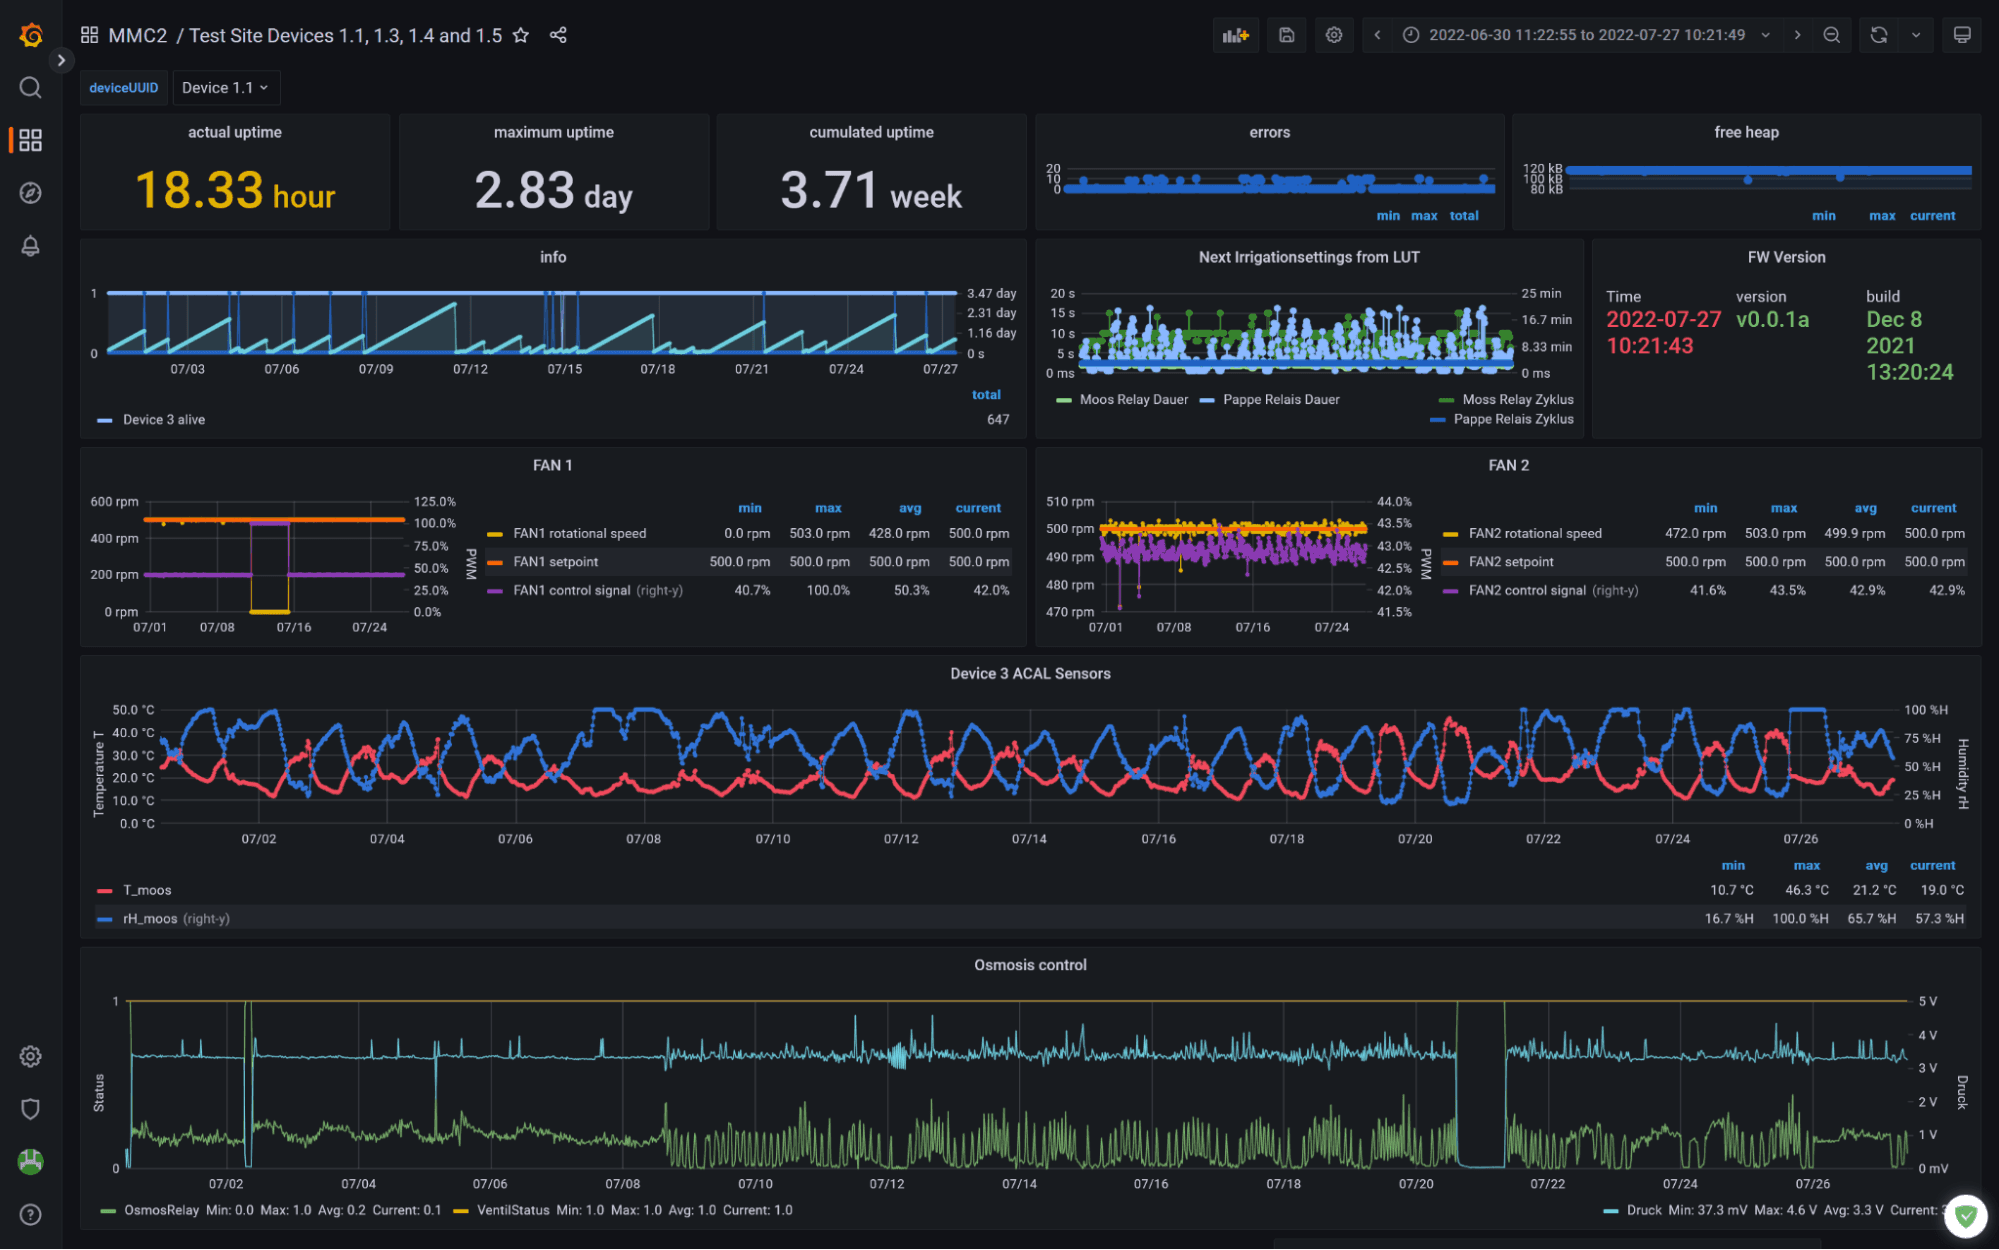Select the Dashboards icon in the sidebar
Image resolution: width=1999 pixels, height=1250 pixels.
(30, 140)
